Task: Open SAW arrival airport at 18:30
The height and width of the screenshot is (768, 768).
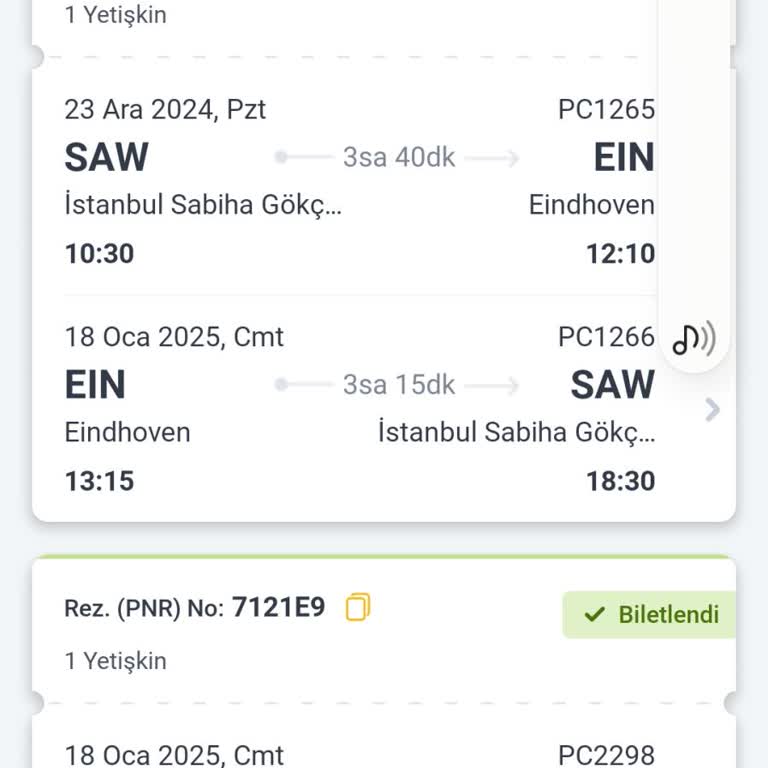Action: coord(612,385)
